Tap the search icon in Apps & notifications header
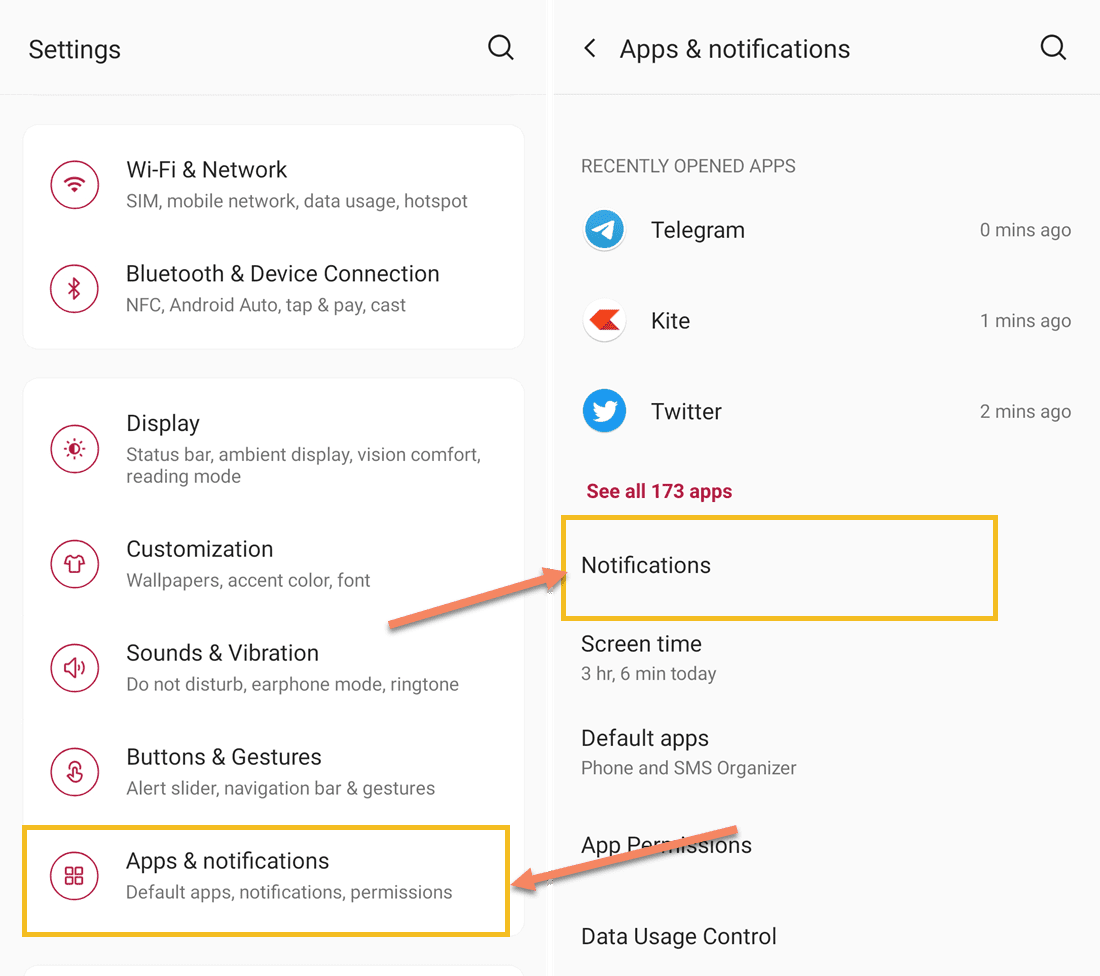1100x976 pixels. point(1053,48)
